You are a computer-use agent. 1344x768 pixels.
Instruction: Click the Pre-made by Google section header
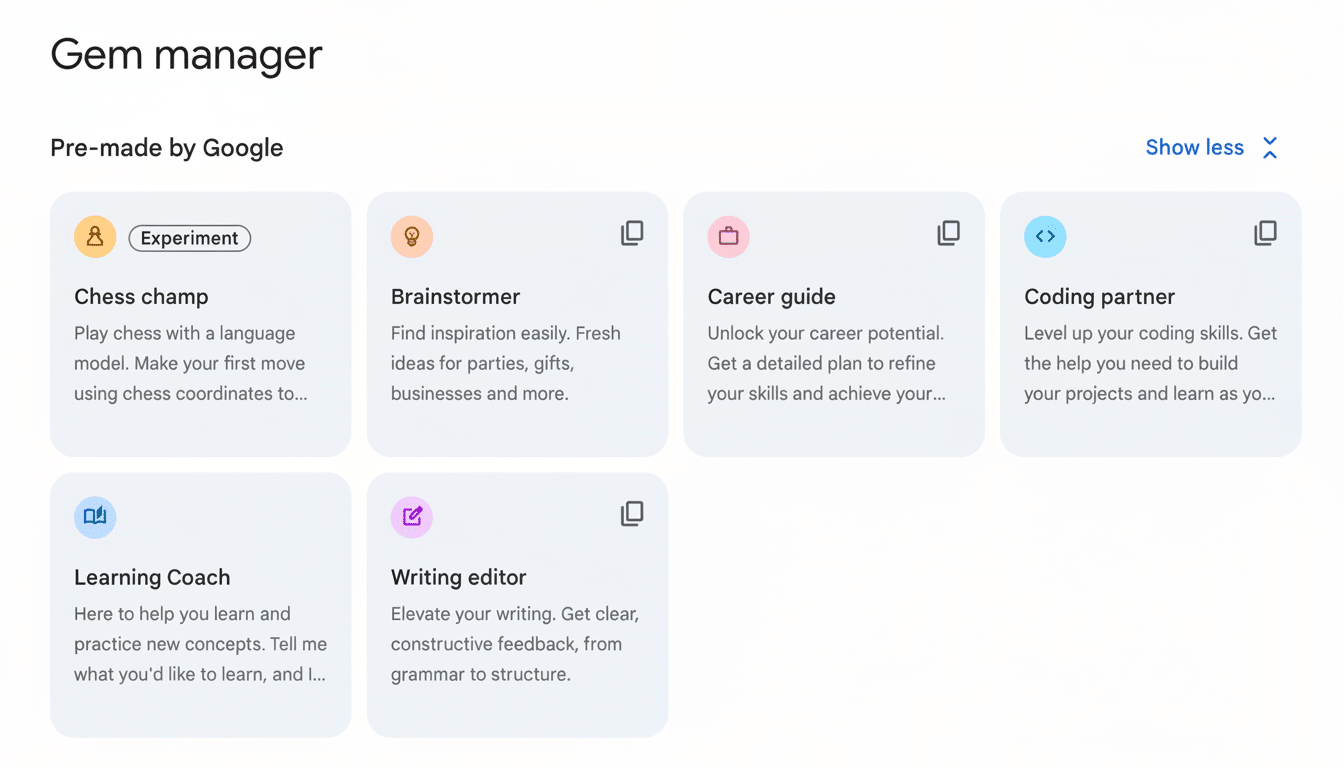[166, 147]
